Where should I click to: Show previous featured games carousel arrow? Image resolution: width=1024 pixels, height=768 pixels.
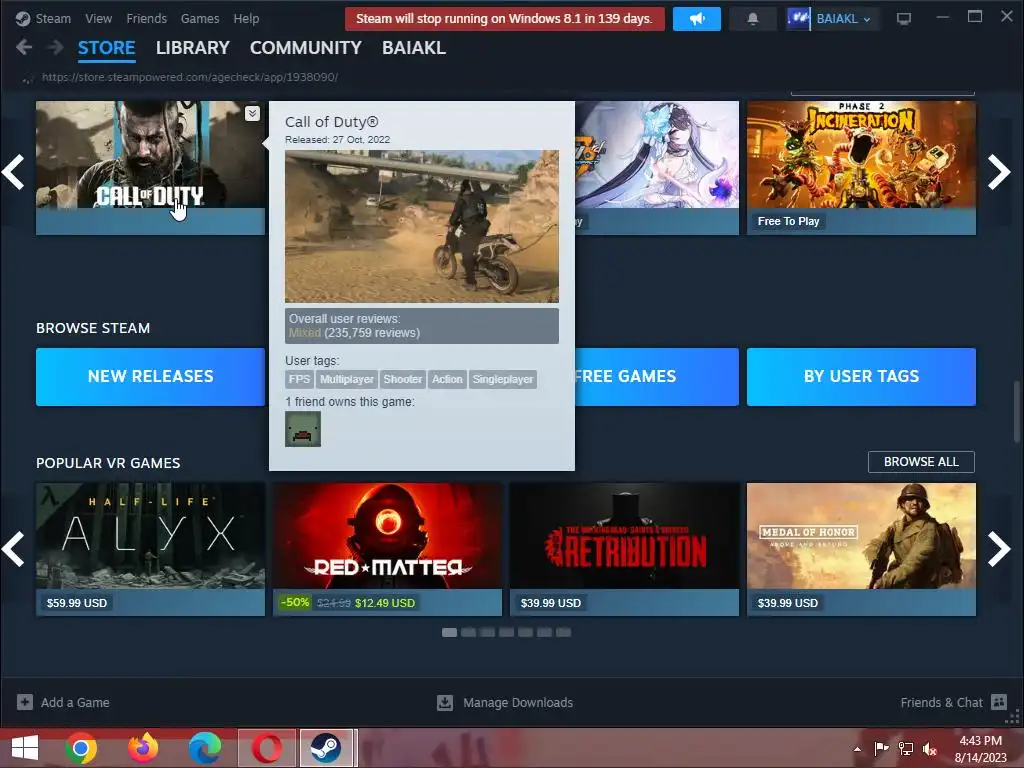coord(13,172)
